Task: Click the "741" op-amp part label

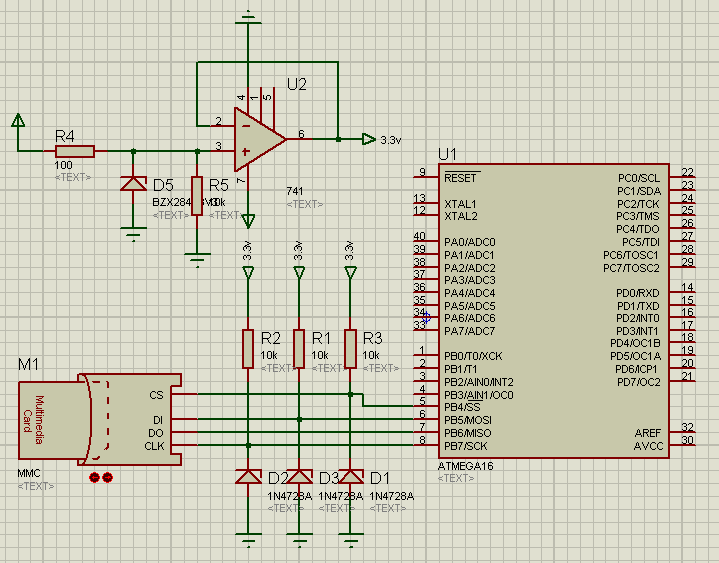Action: coord(295,191)
